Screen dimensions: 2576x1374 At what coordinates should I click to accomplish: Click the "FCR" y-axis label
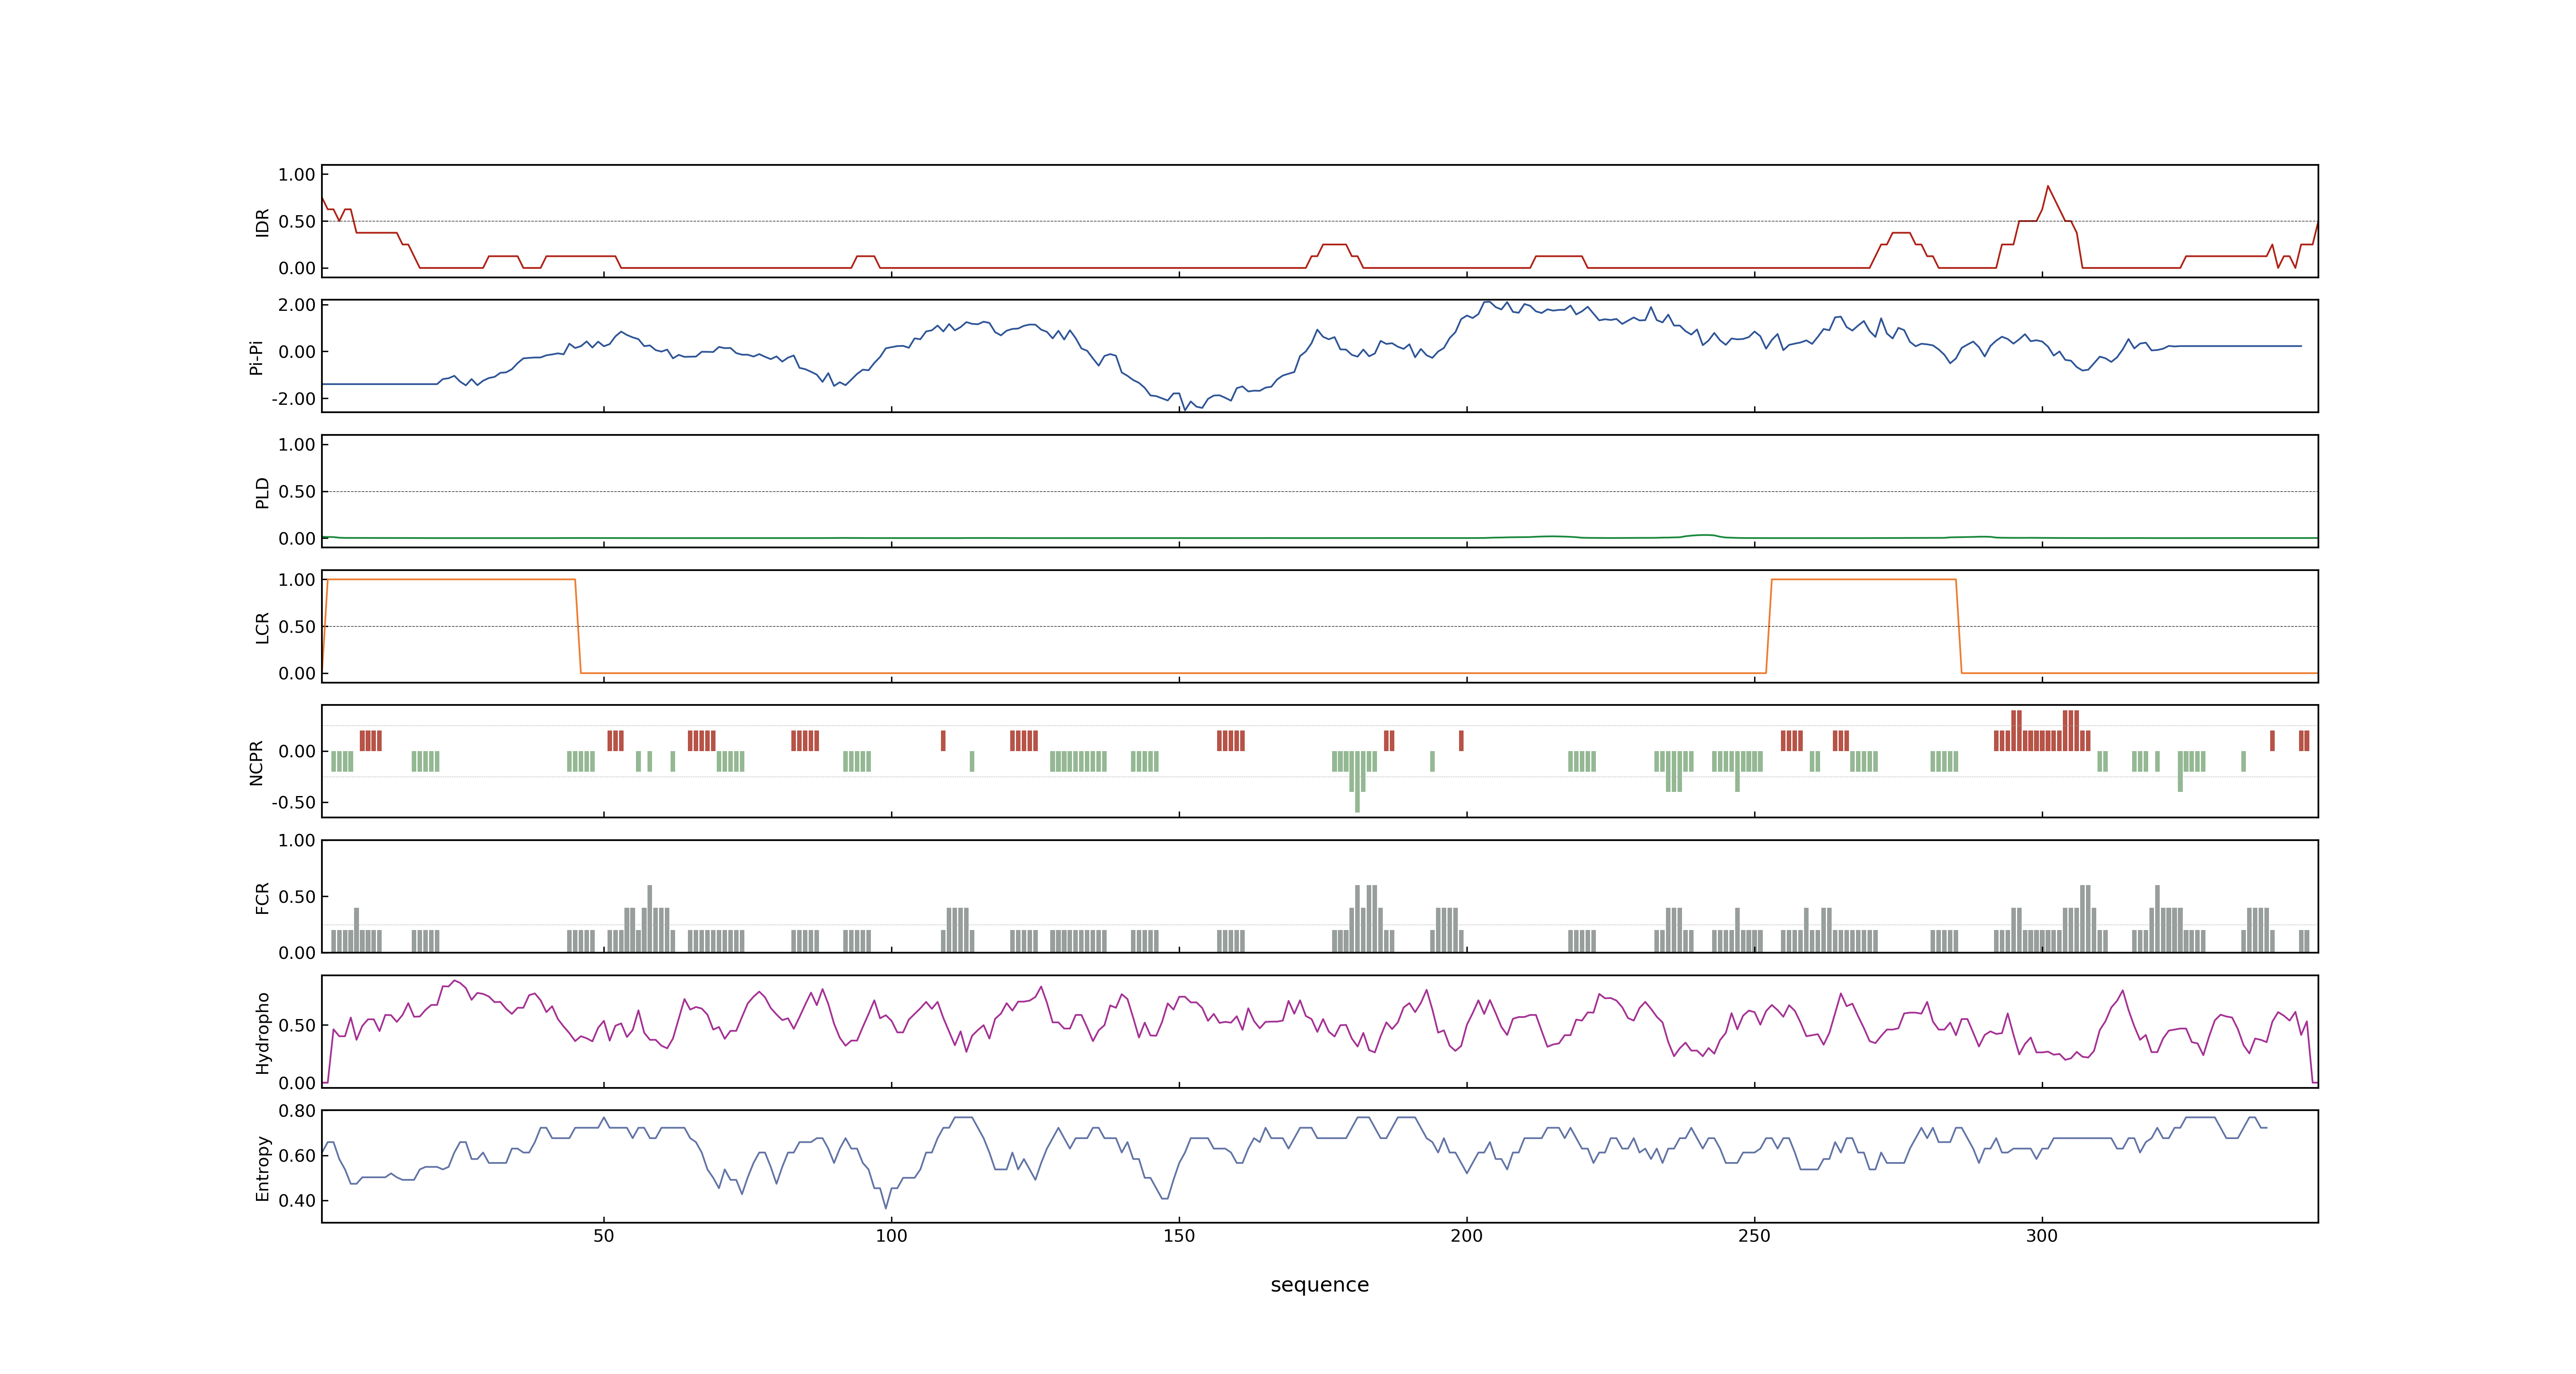point(263,897)
